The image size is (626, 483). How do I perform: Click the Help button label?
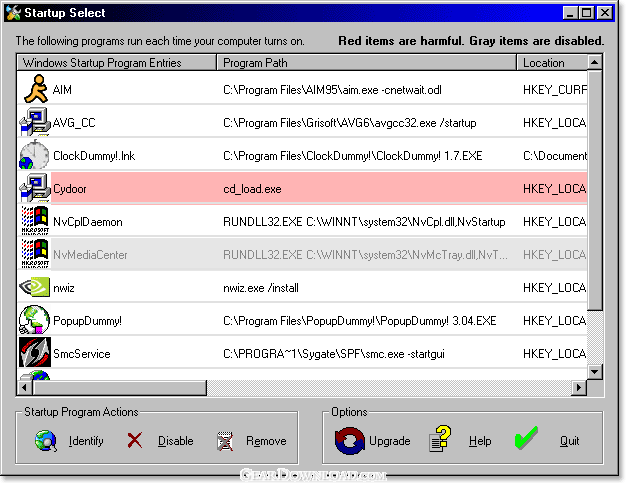pyautogui.click(x=480, y=441)
